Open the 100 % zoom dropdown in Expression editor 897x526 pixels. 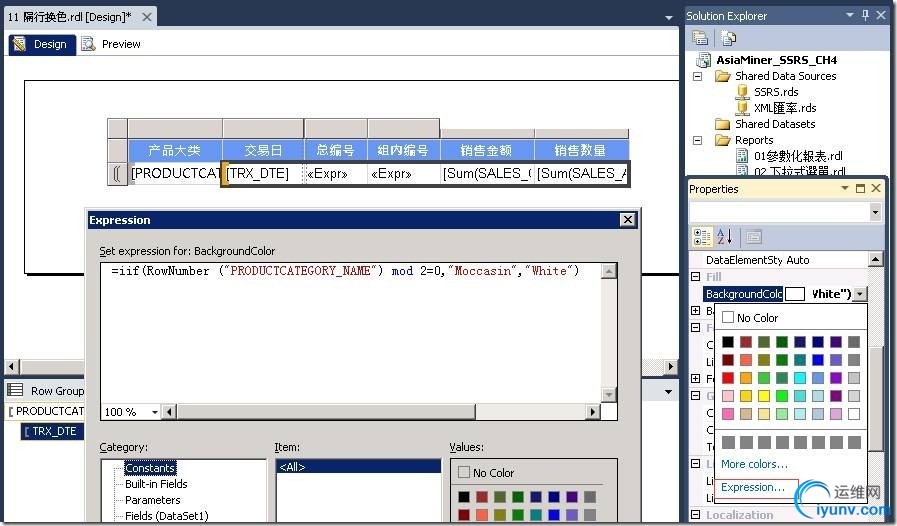[x=154, y=412]
